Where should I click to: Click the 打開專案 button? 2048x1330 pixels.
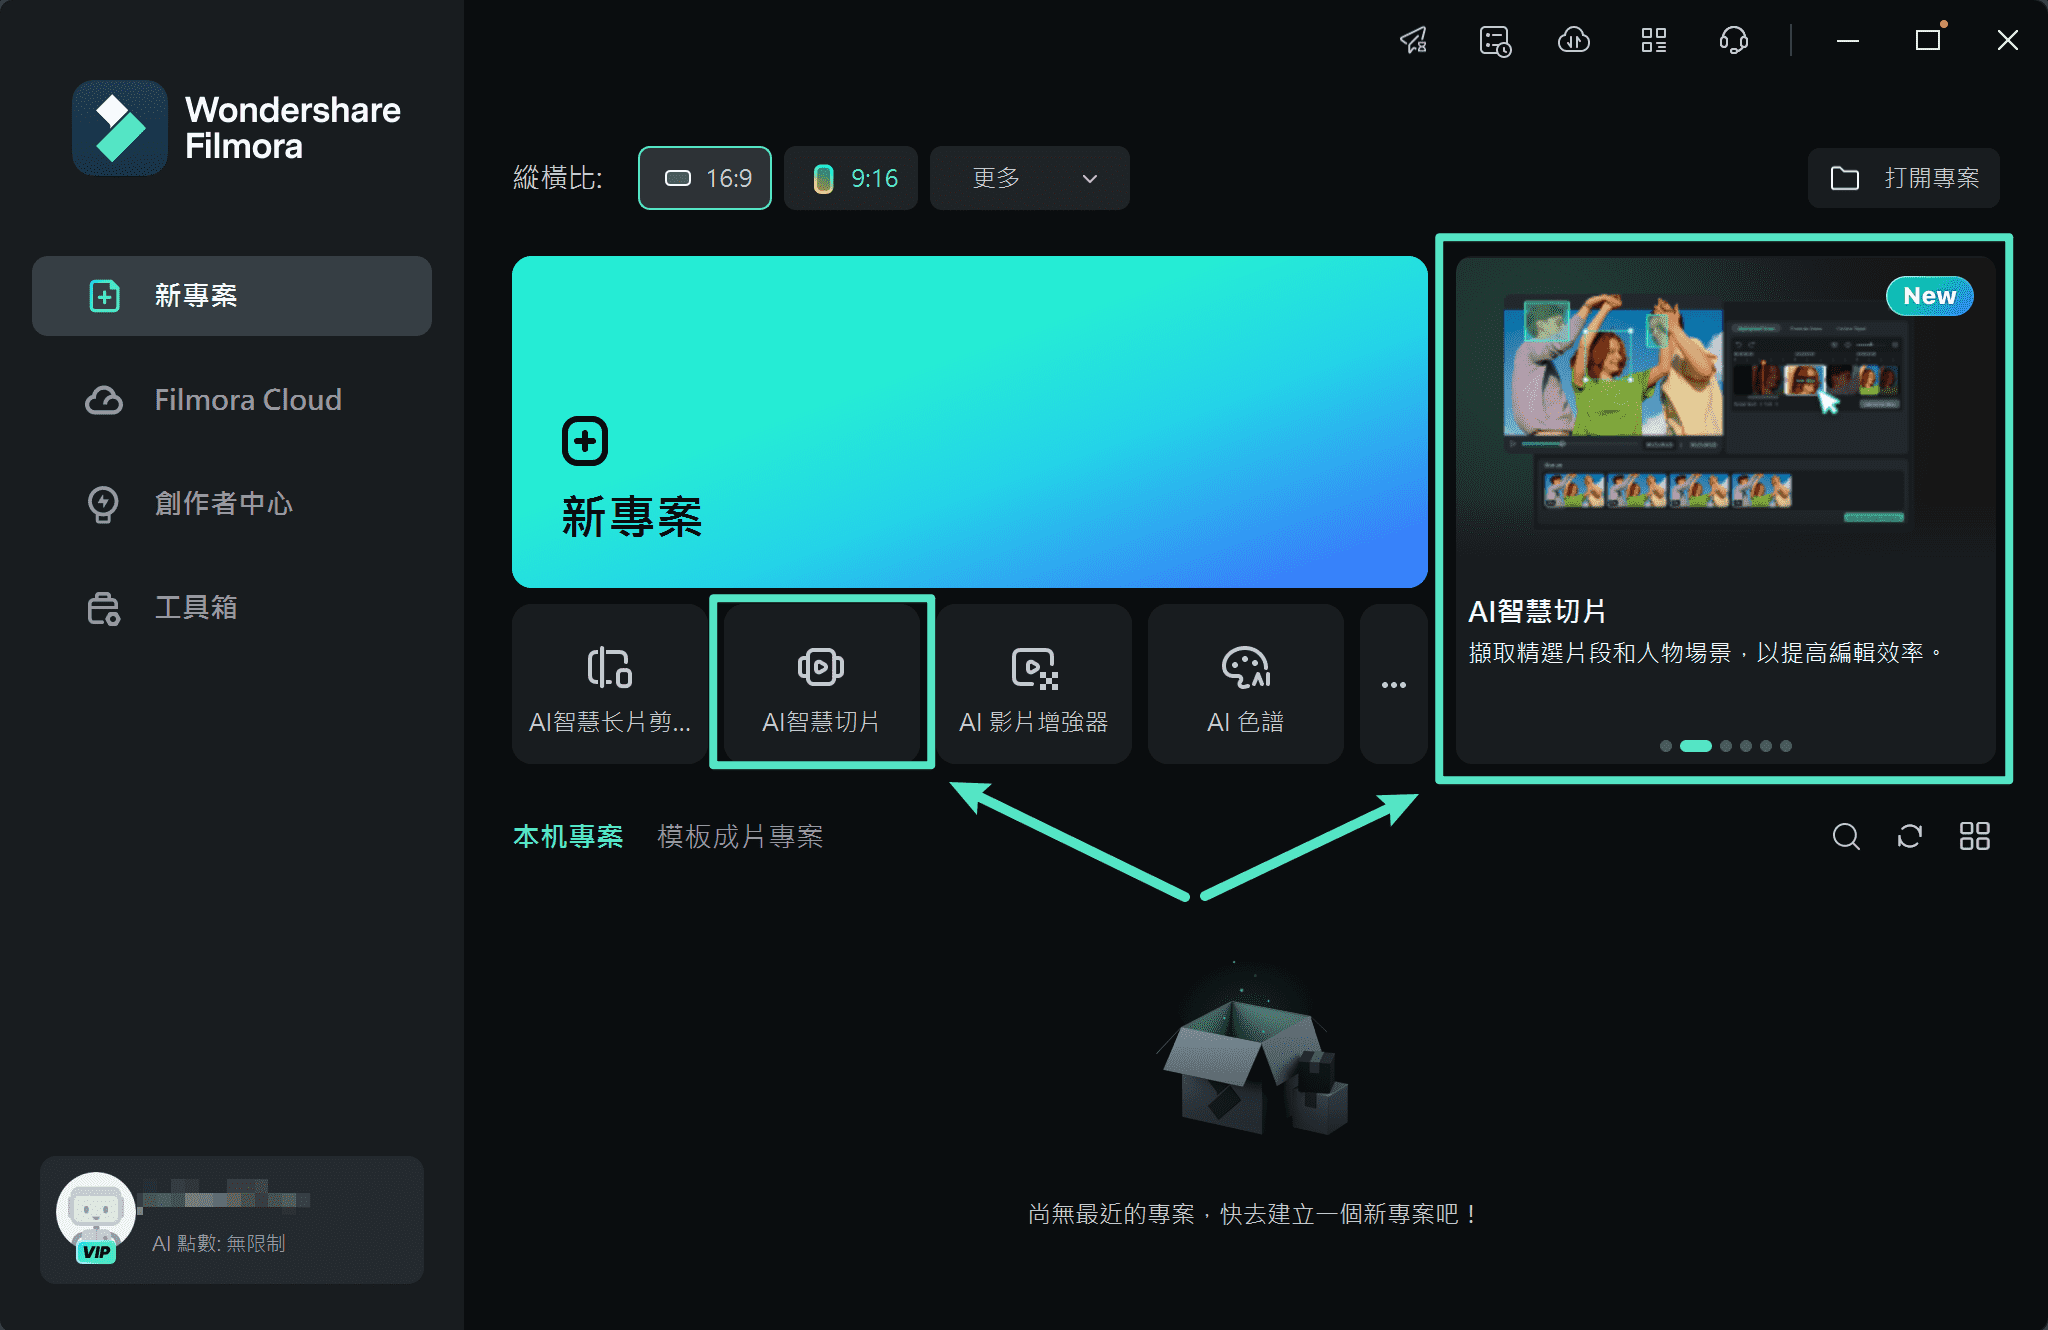click(x=1904, y=178)
